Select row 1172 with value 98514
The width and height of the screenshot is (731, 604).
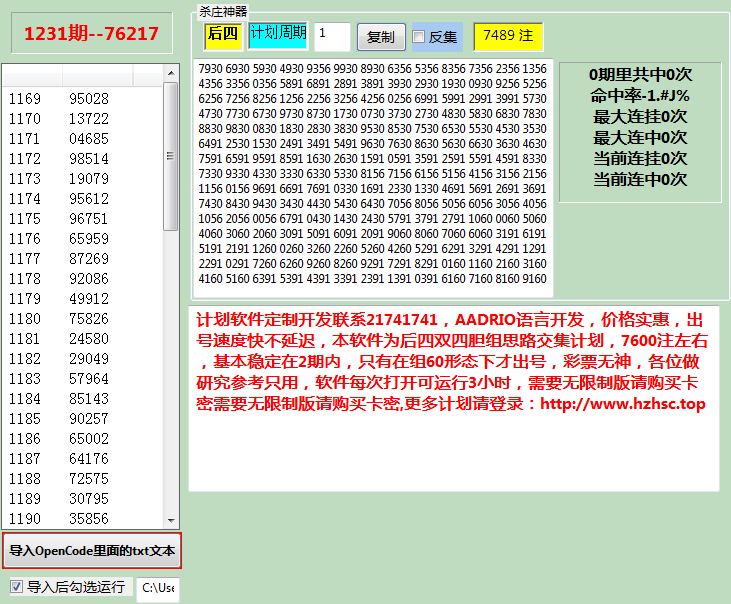pyautogui.click(x=83, y=159)
